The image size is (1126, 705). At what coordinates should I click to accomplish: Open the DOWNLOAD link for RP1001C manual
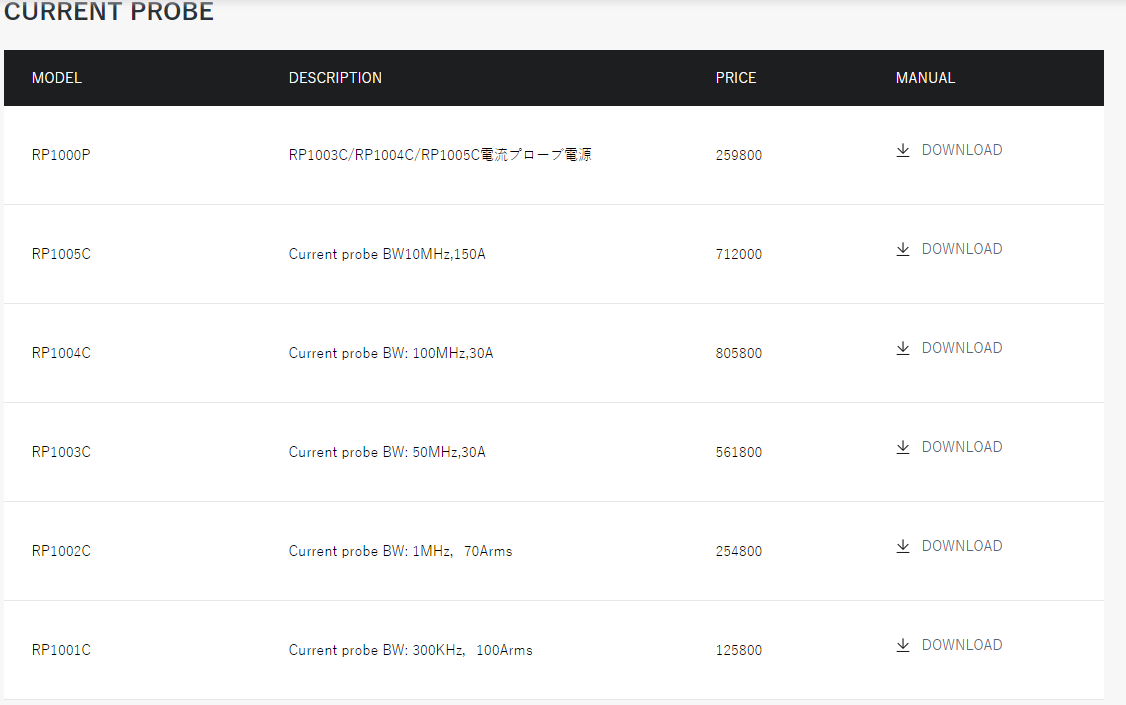[962, 645]
